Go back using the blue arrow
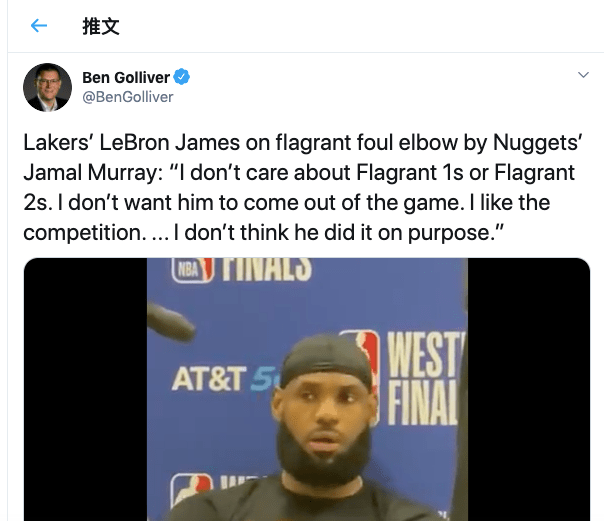This screenshot has width=604, height=521. tap(39, 26)
